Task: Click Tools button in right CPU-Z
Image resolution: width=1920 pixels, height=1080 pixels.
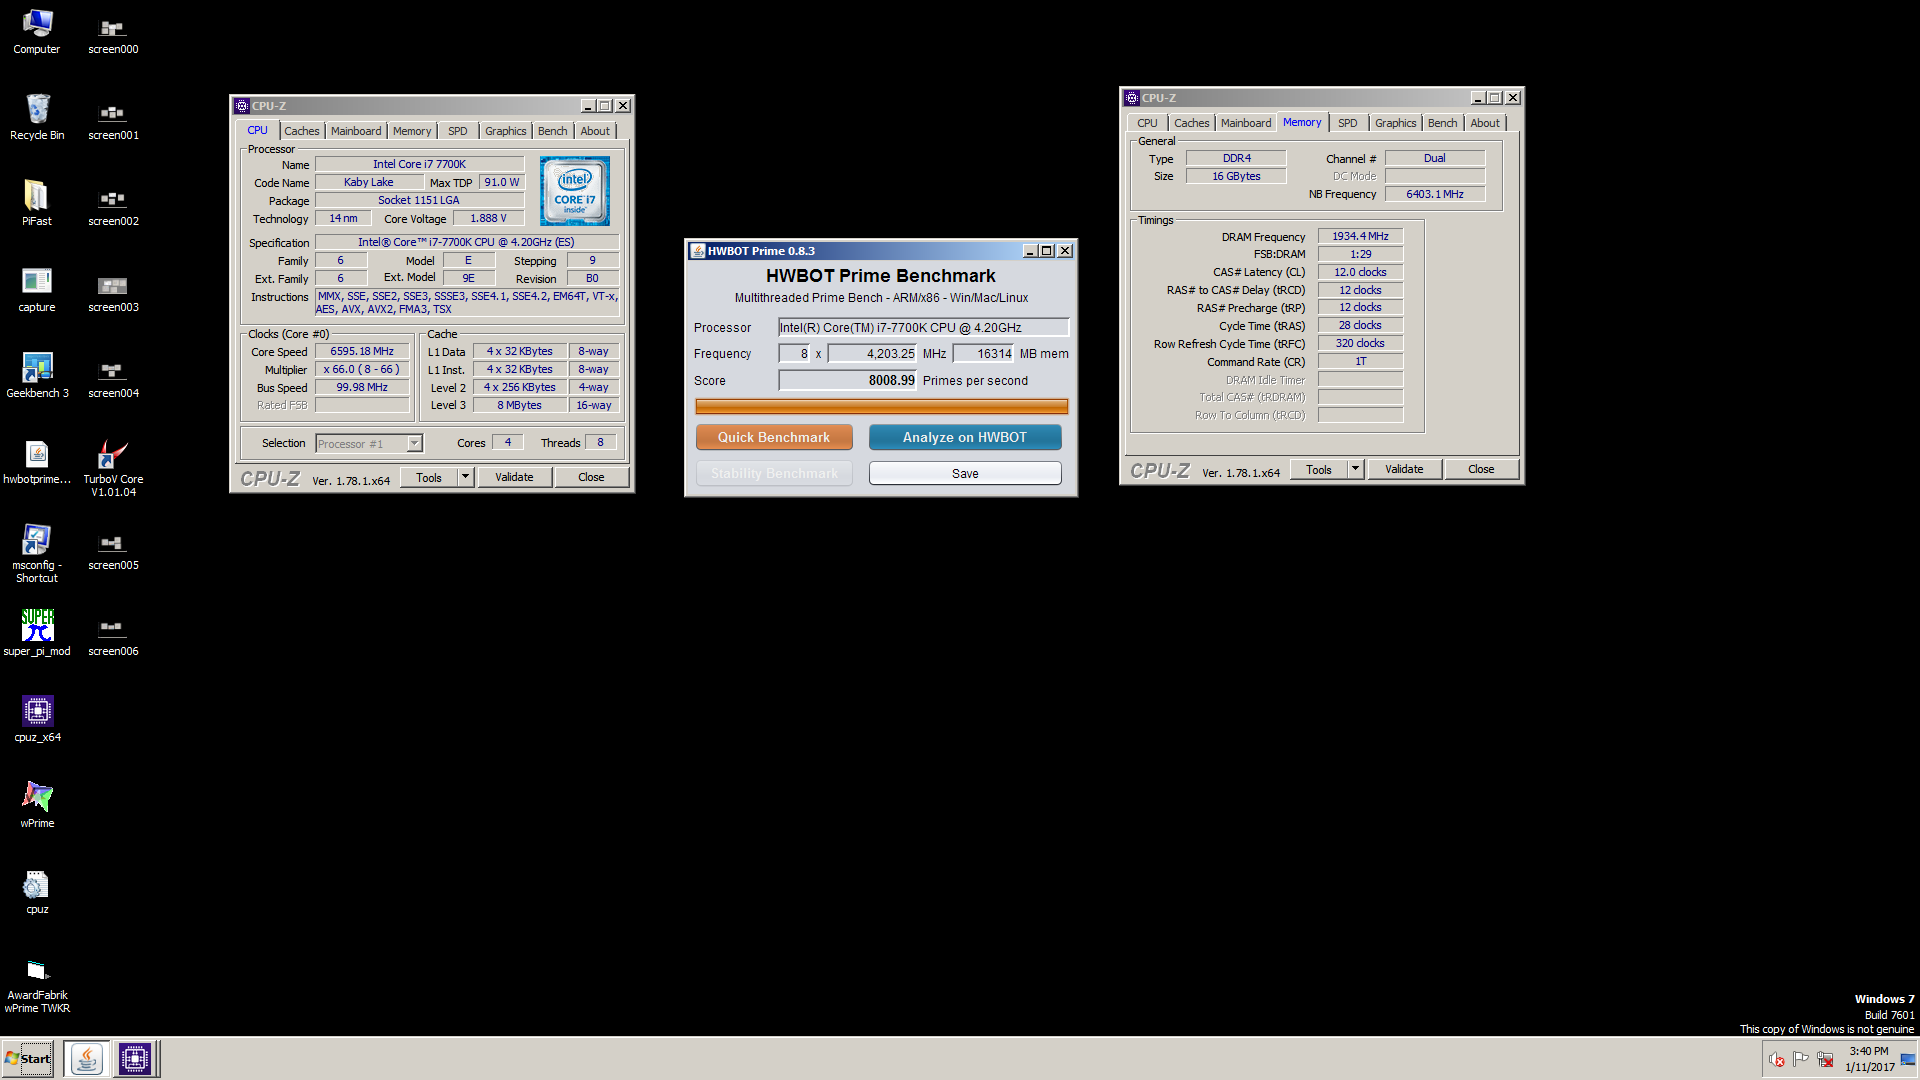Action: pyautogui.click(x=1319, y=469)
